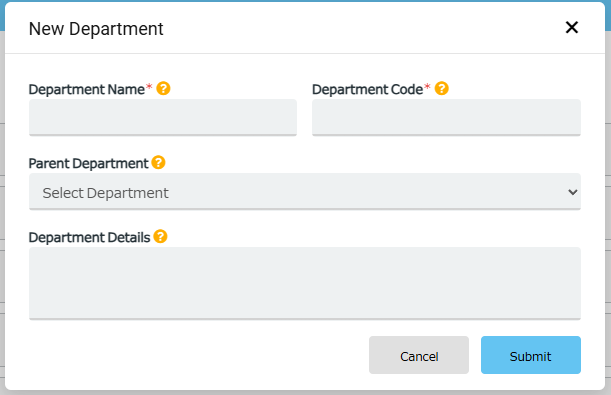The height and width of the screenshot is (395, 611).
Task: Focus the Department Name text field
Action: 163,117
